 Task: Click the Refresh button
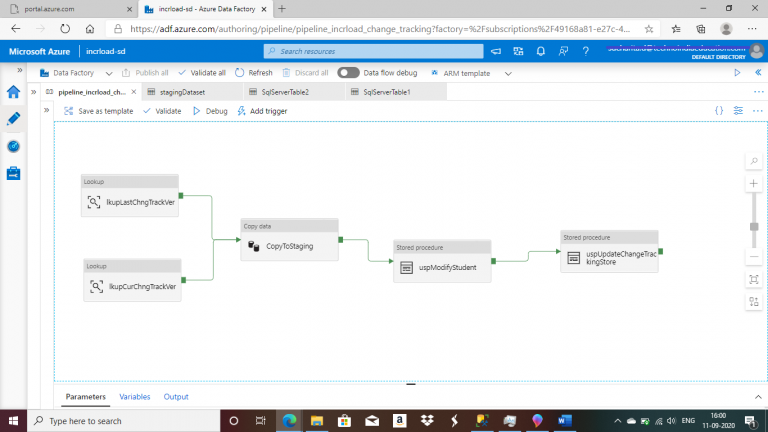pyautogui.click(x=254, y=73)
